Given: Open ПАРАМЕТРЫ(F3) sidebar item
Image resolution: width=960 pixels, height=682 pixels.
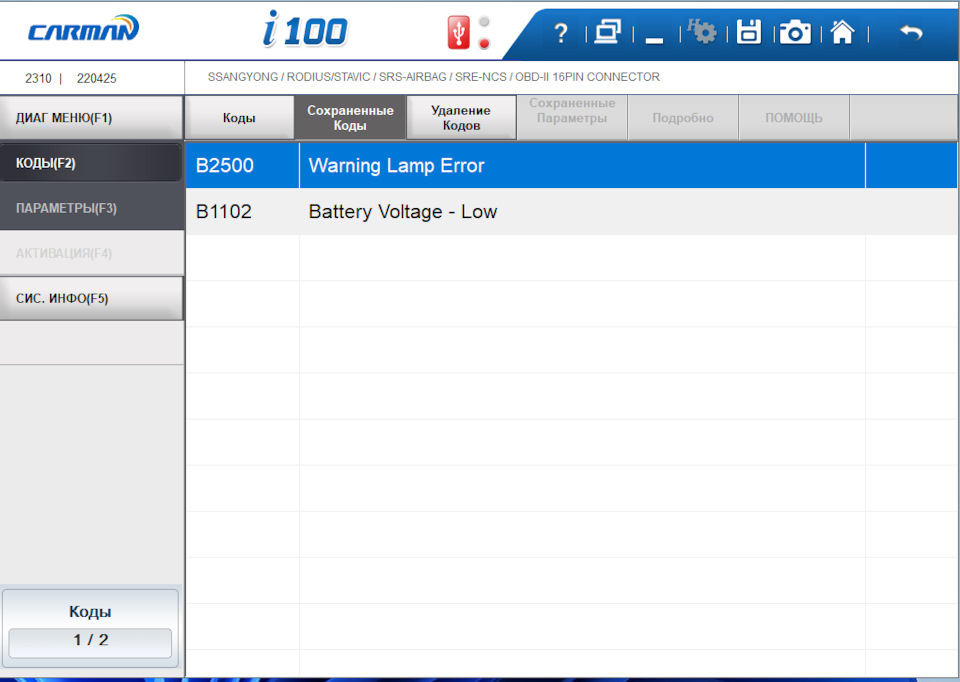Looking at the screenshot, I should point(92,208).
